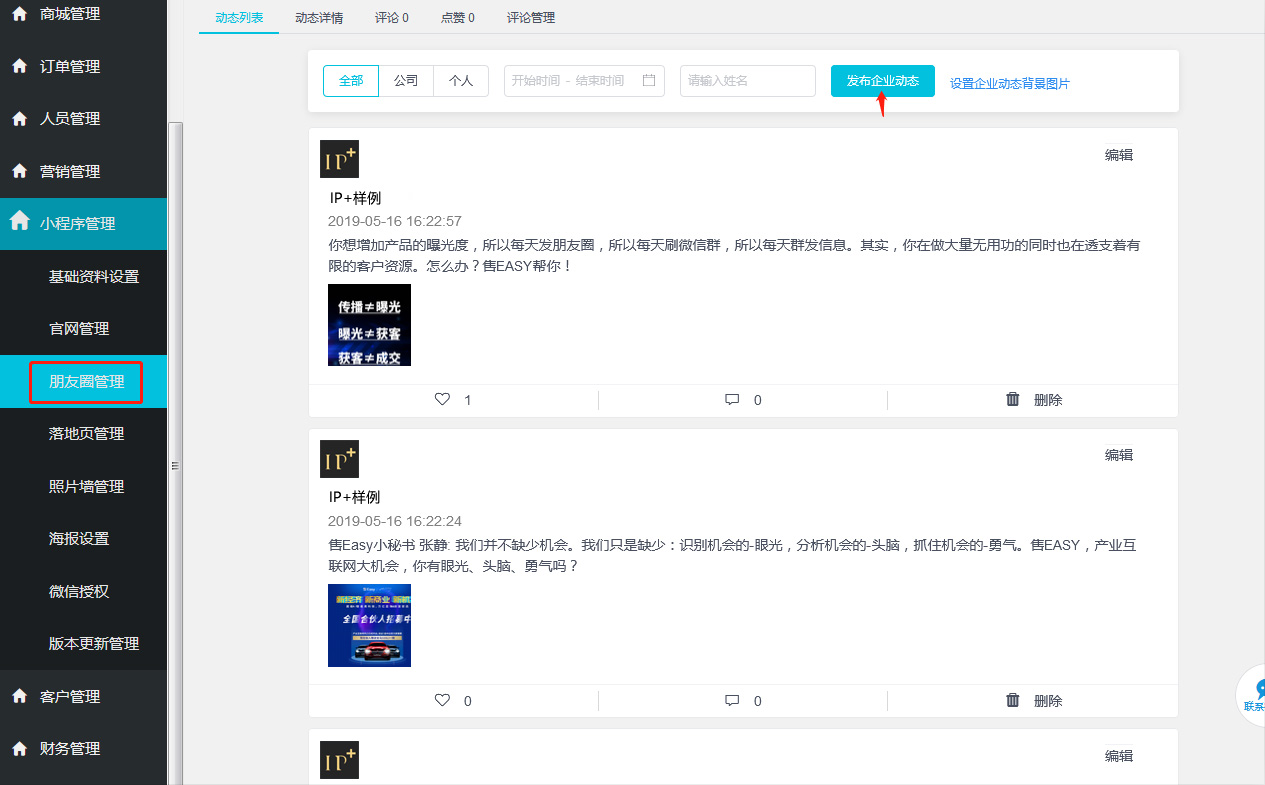Screen dimensions: 1265x785
Task: Click the comment icon on first post
Action: point(732,399)
